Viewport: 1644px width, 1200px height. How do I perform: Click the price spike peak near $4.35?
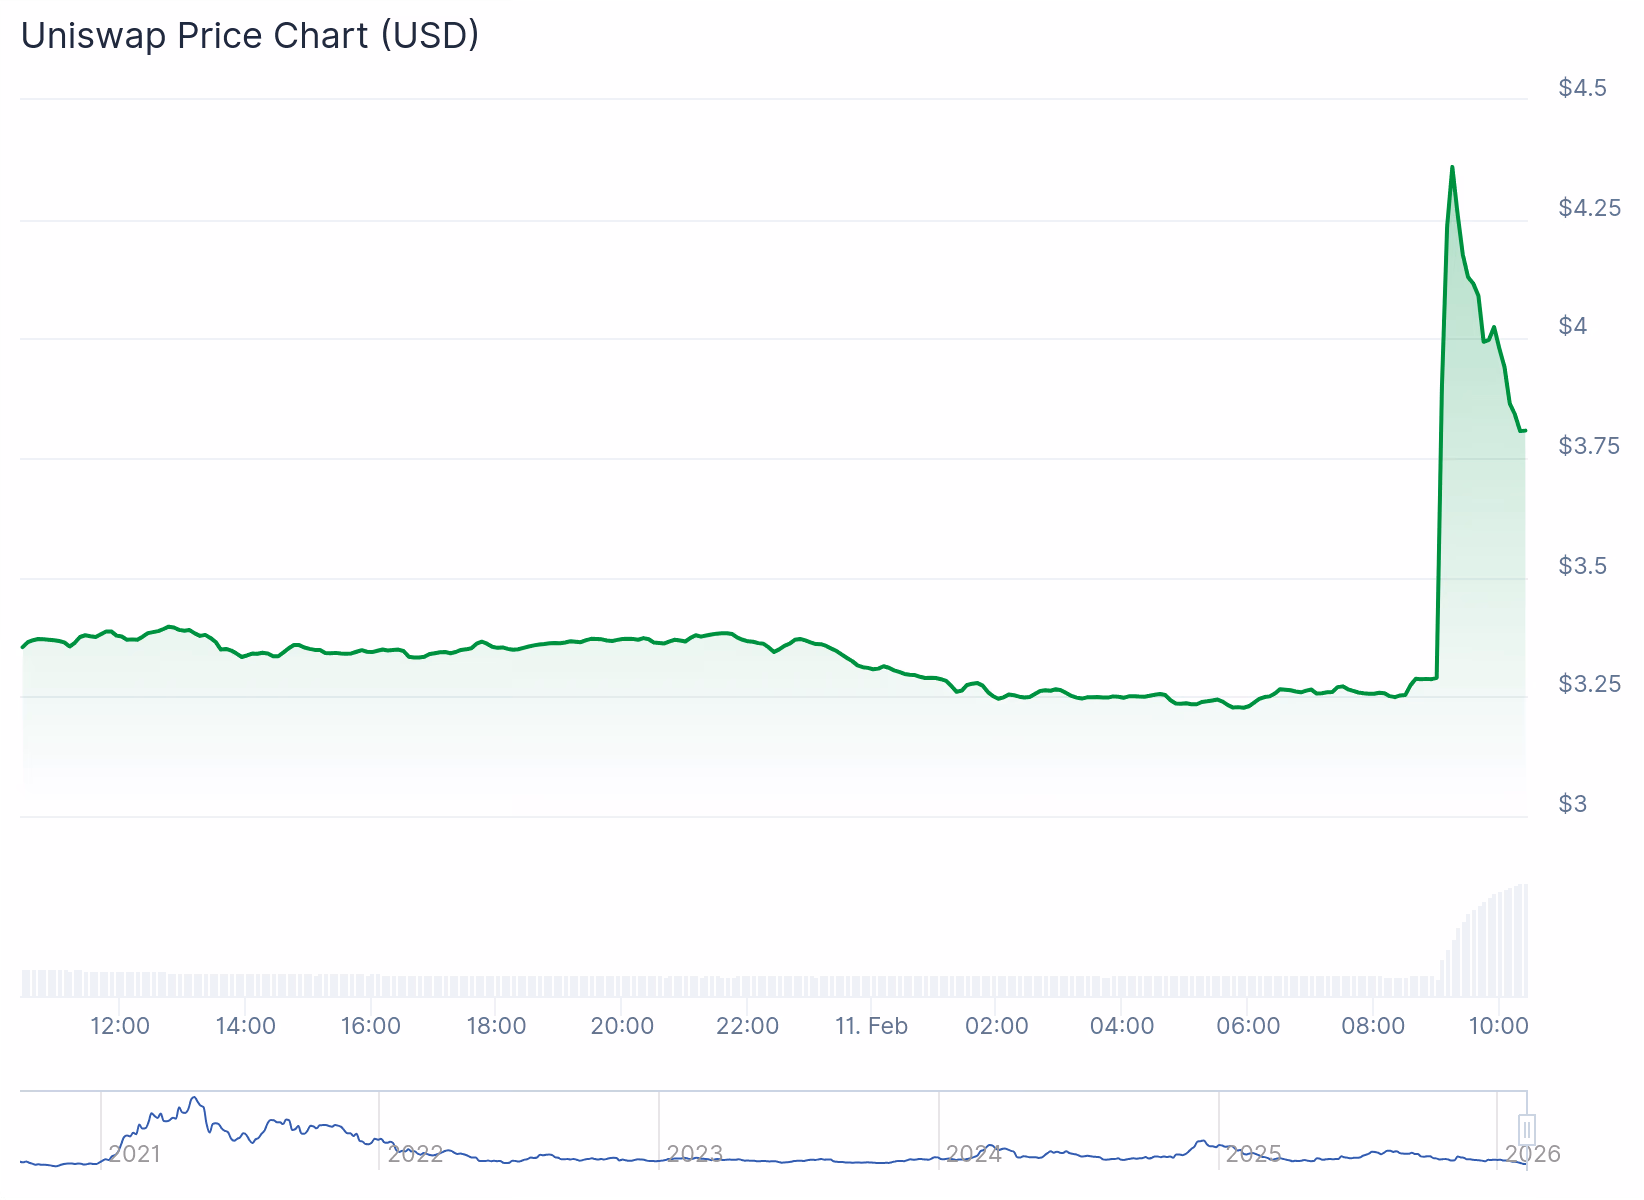[x=1452, y=168]
